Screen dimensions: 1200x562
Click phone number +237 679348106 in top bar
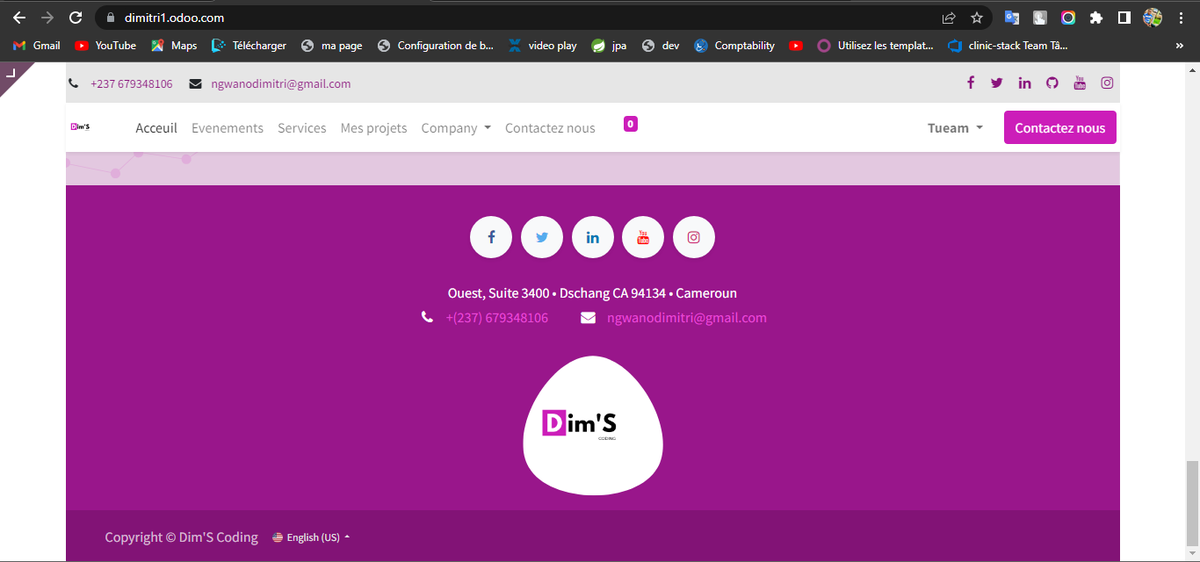click(x=131, y=84)
